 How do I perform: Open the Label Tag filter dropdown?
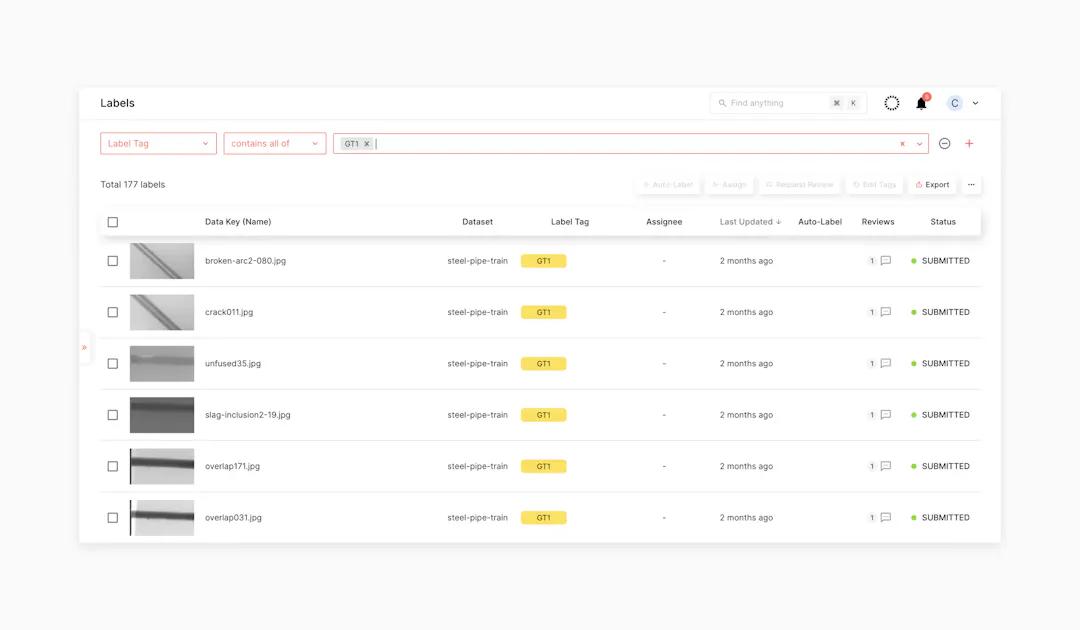(157, 143)
